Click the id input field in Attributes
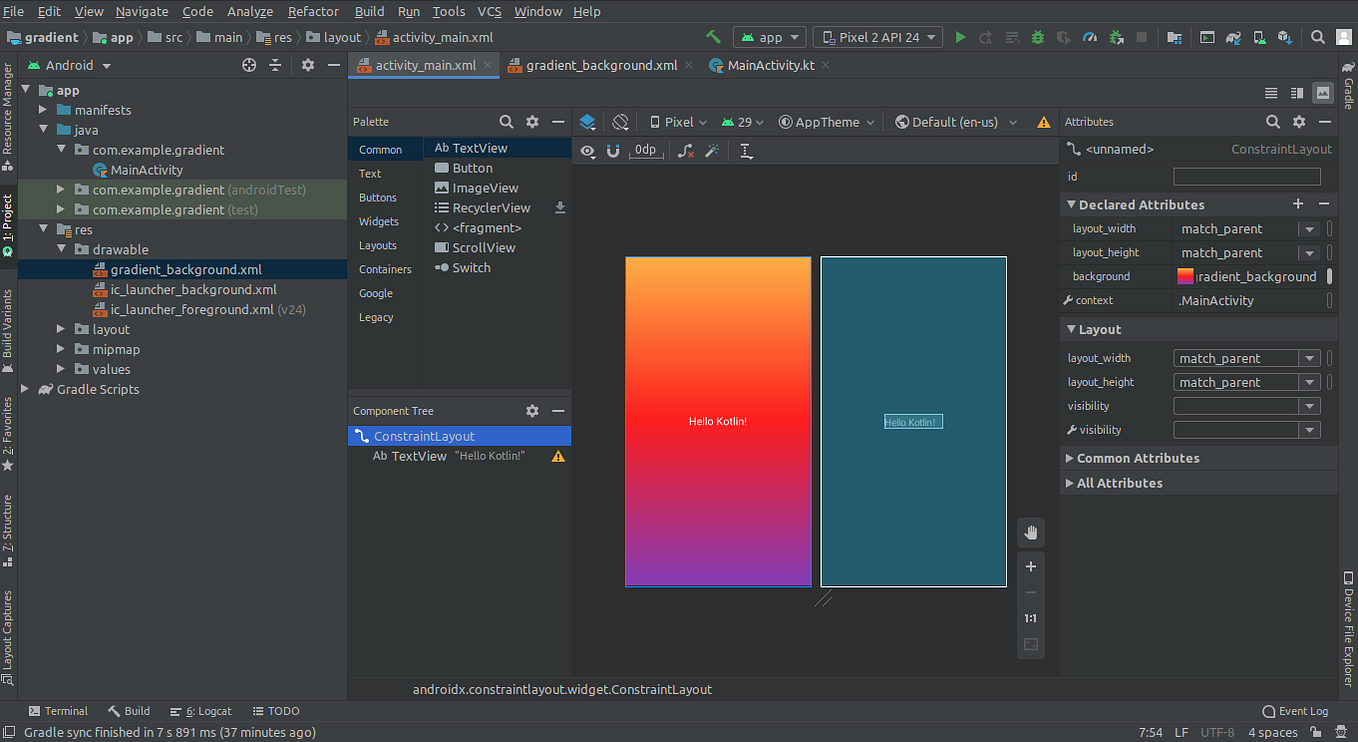Screen dimensions: 1358x742 (1246, 176)
